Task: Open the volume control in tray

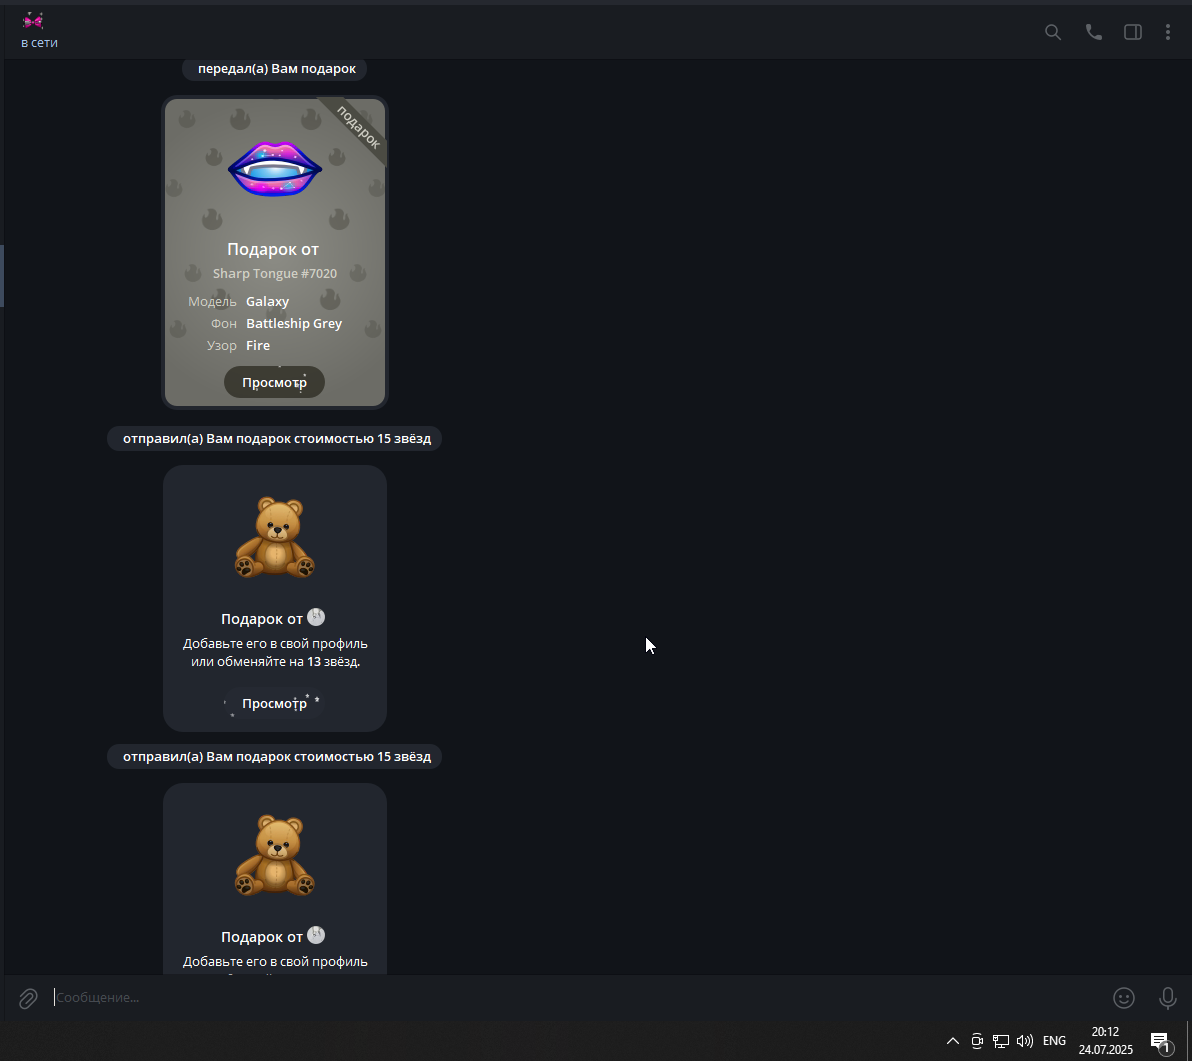Action: click(1025, 1041)
